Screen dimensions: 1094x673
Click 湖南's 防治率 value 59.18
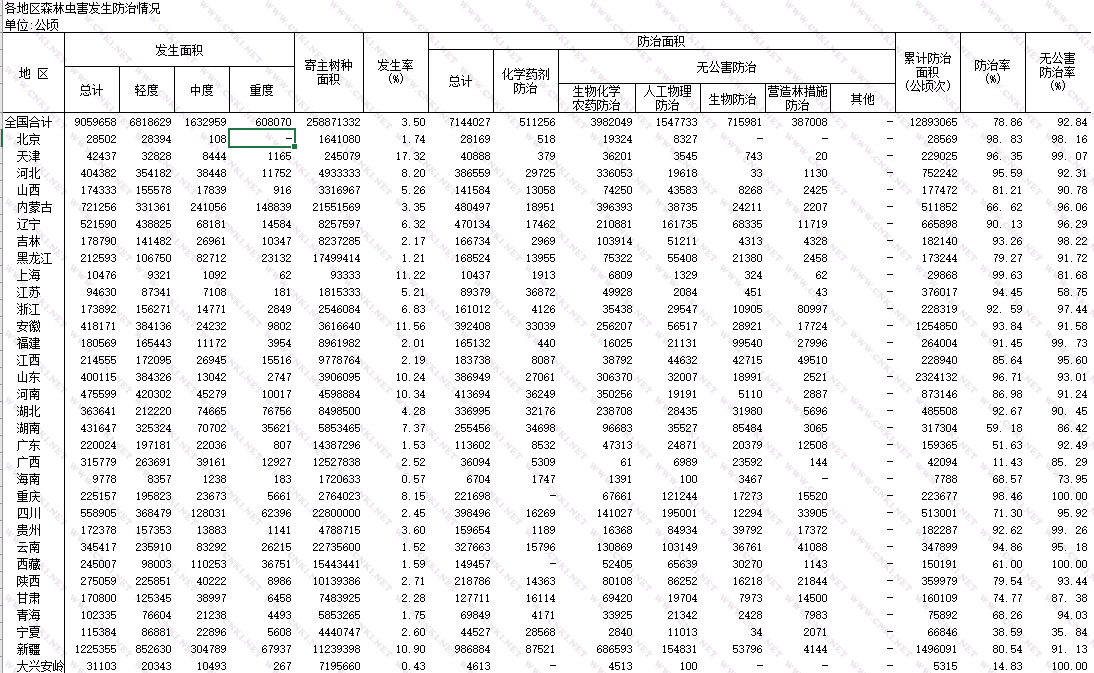pos(1004,428)
